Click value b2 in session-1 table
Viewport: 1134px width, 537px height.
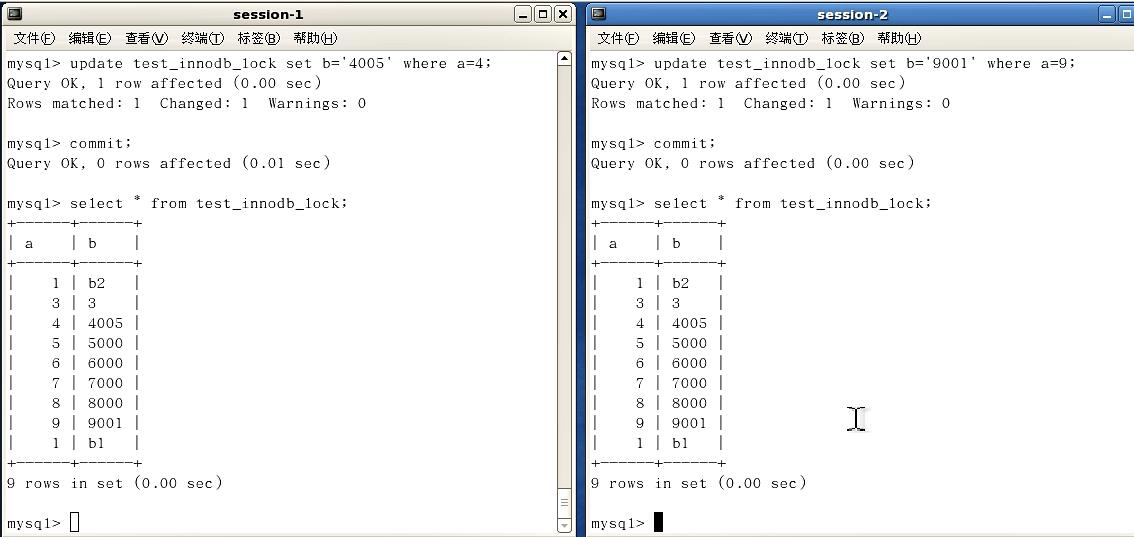coord(96,283)
